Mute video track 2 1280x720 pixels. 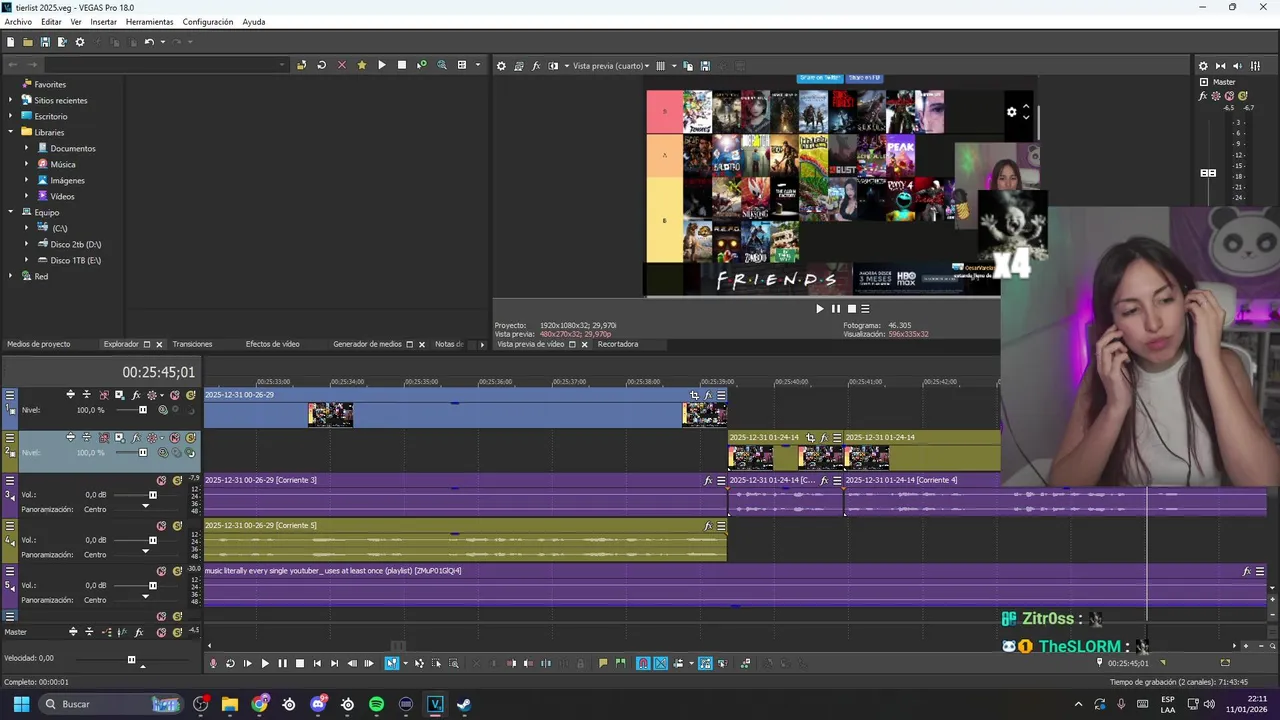[x=175, y=438]
